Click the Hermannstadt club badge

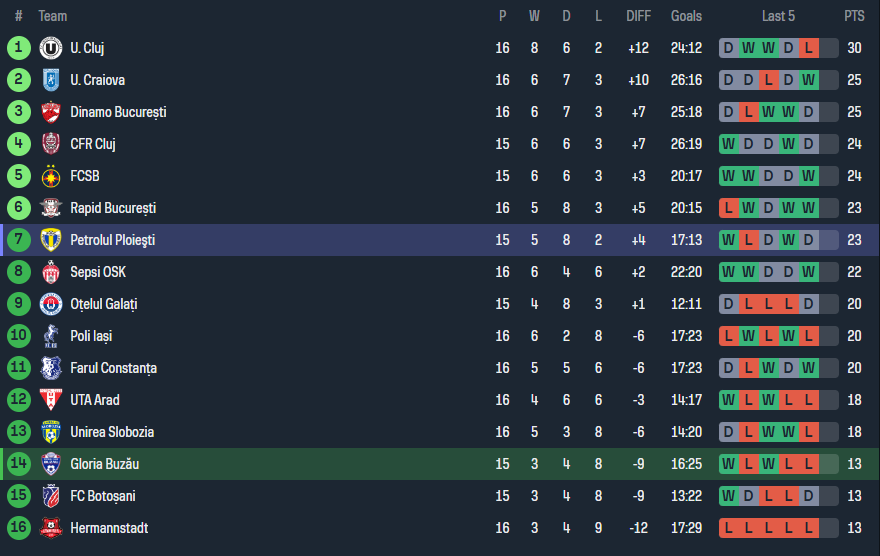pyautogui.click(x=51, y=528)
